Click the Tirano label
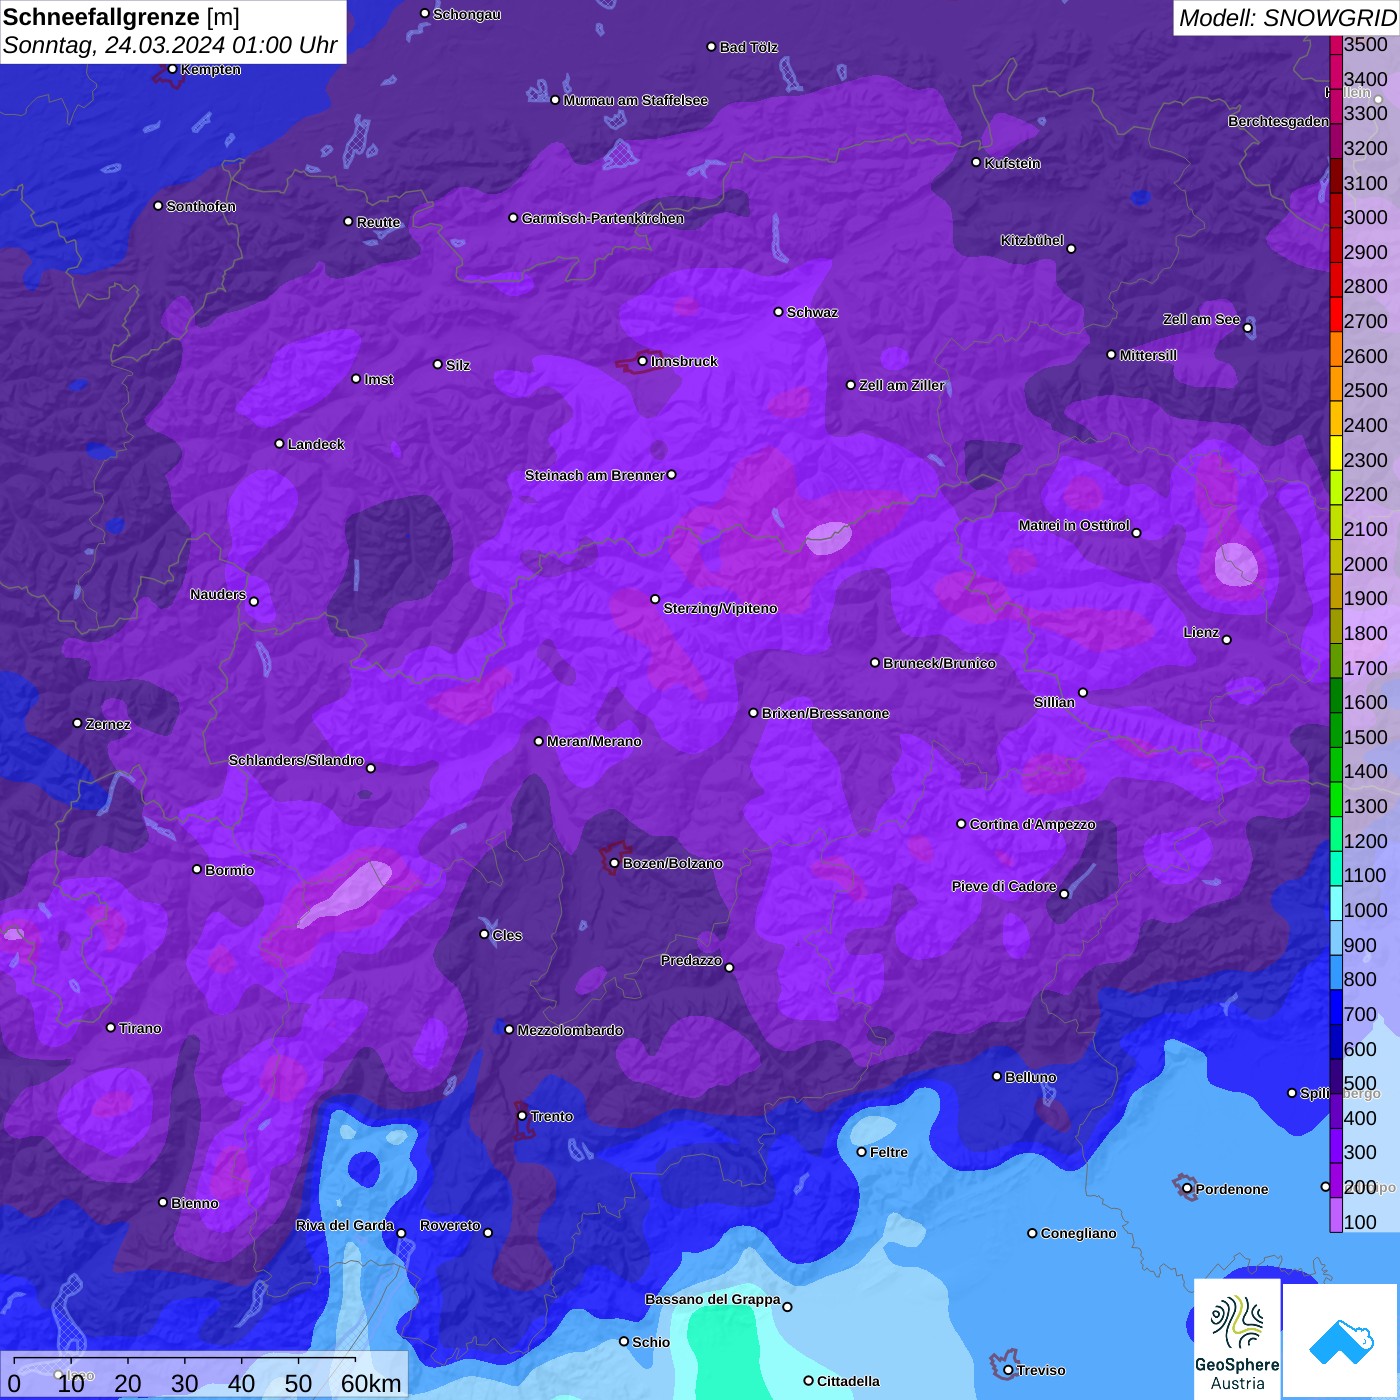The width and height of the screenshot is (1400, 1400). click(140, 1028)
